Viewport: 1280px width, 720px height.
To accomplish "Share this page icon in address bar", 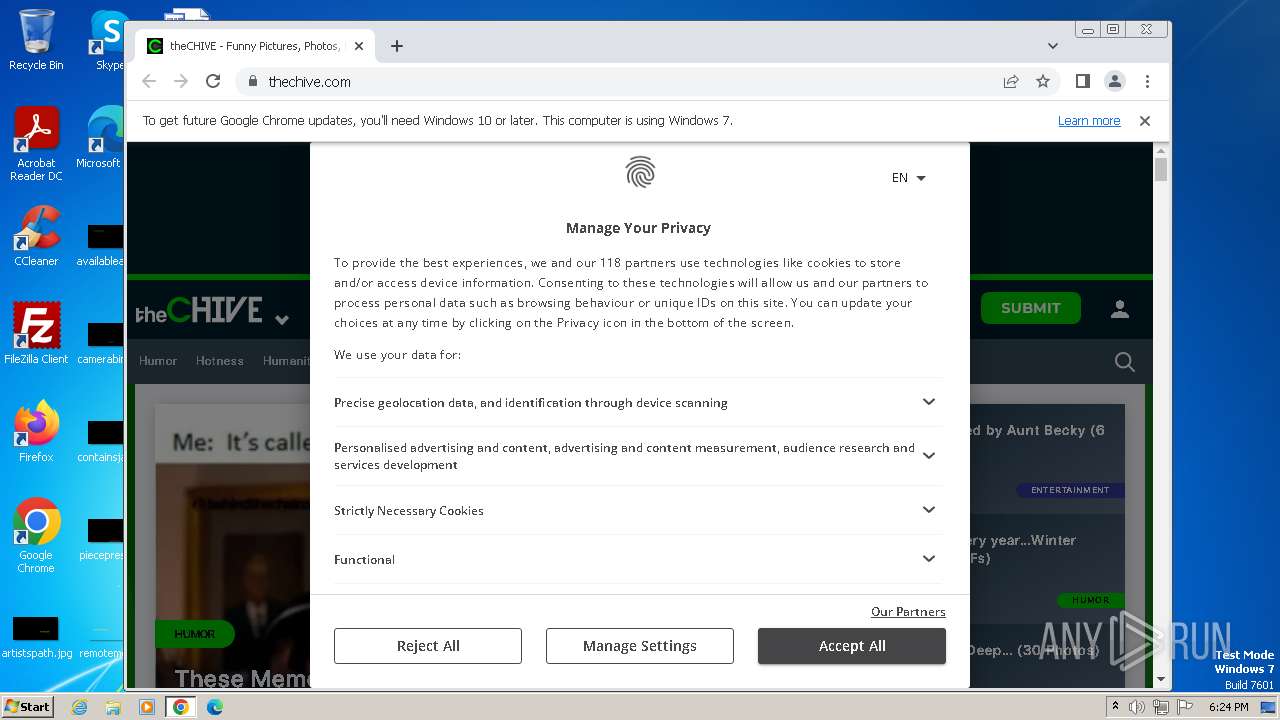I will [1011, 81].
